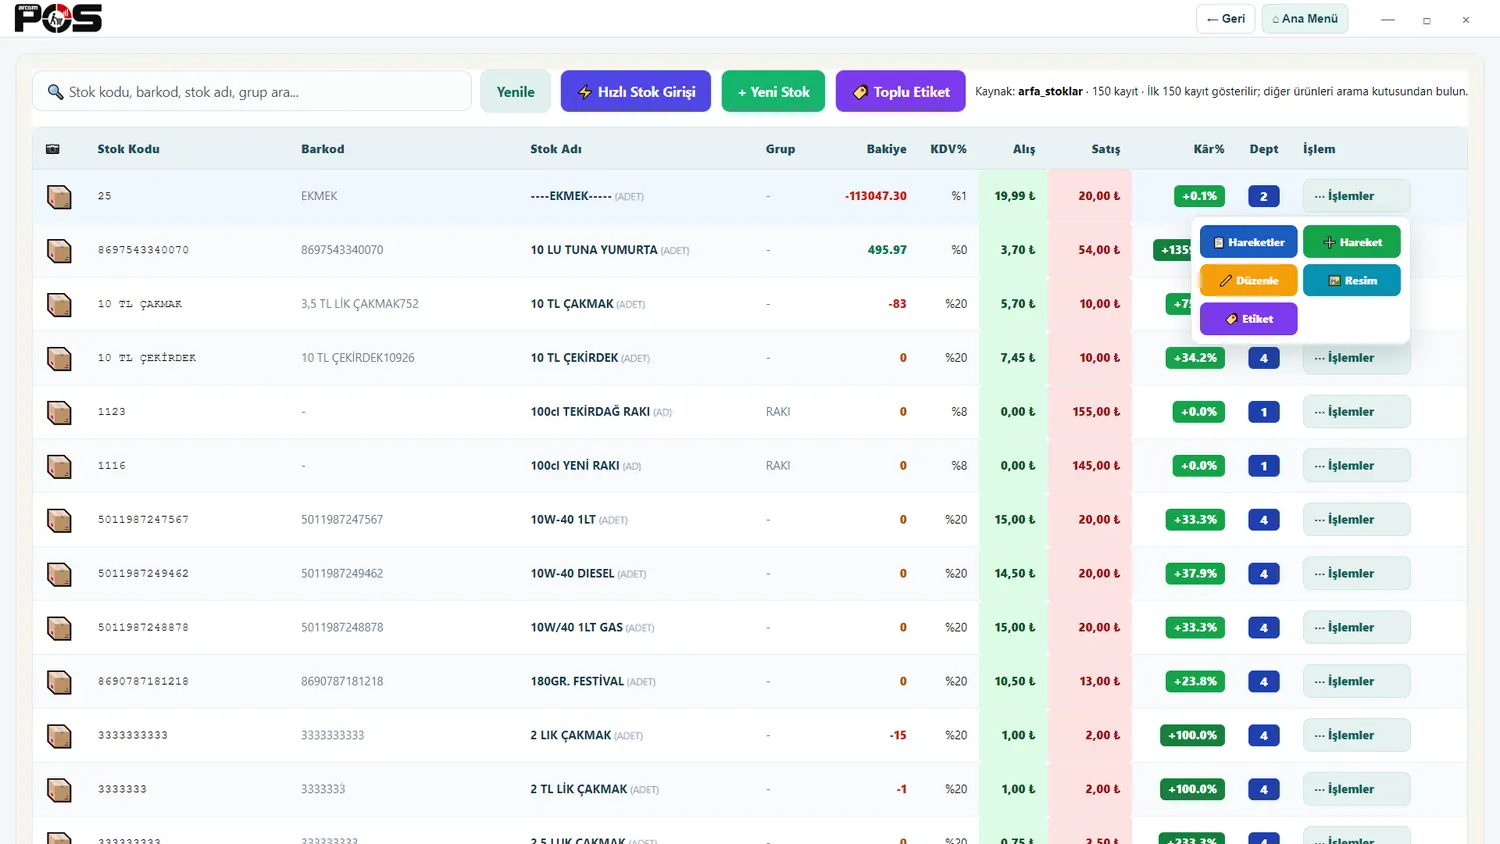Open Toplu Etiket bulk labels
1500x844 pixels.
pyautogui.click(x=901, y=91)
